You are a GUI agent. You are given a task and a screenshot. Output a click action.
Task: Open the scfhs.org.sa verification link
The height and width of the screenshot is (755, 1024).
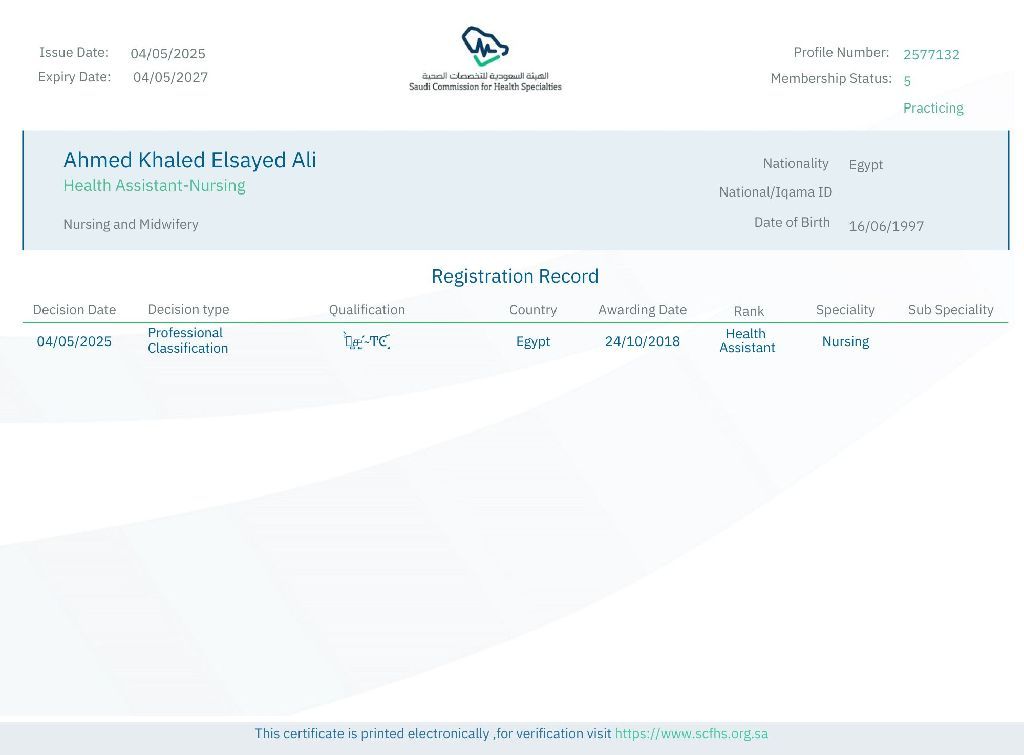coord(691,733)
